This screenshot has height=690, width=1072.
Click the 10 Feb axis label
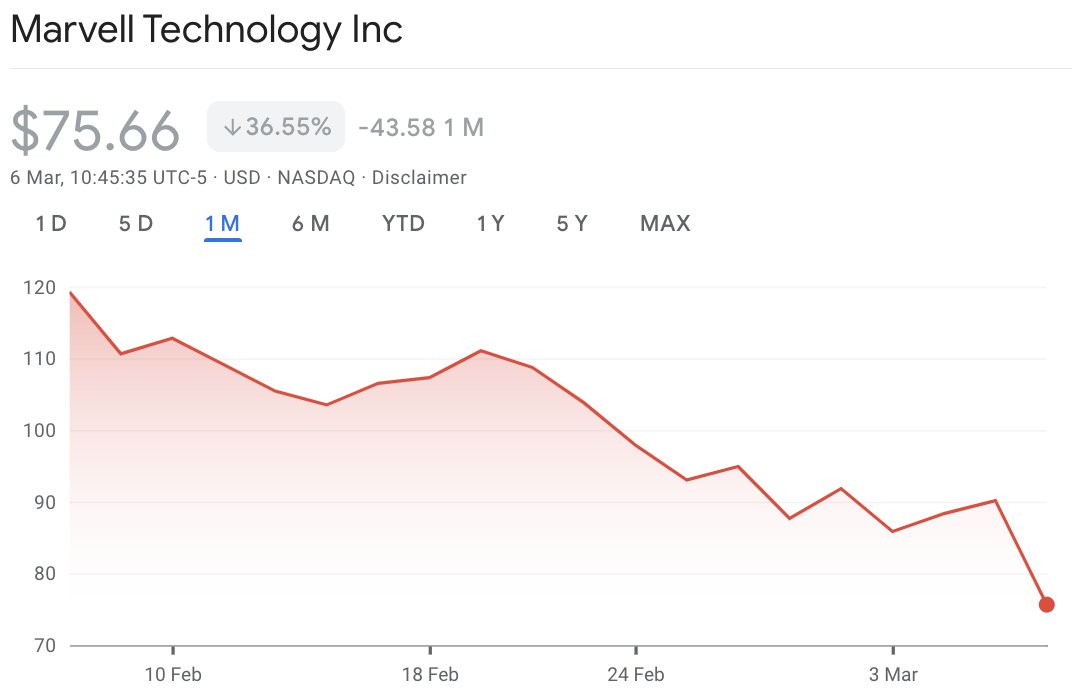(173, 675)
